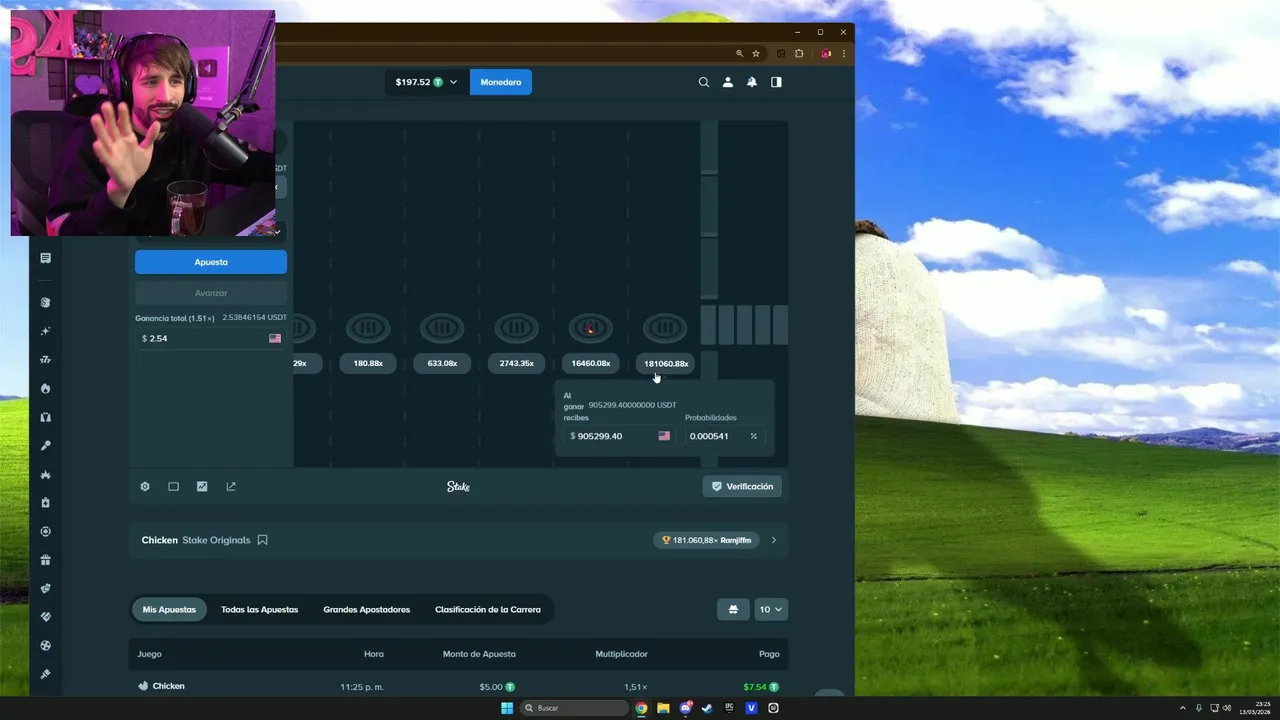The height and width of the screenshot is (720, 1280).
Task: Click the Ganancia total 2.54 field
Action: click(x=211, y=338)
